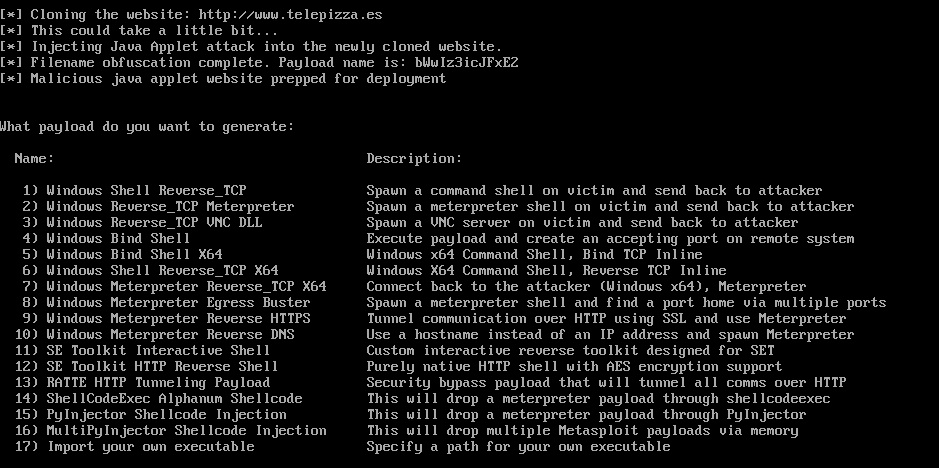The image size is (939, 468).
Task: Click SE Toolkit Interactive Shell option
Action: click(158, 351)
